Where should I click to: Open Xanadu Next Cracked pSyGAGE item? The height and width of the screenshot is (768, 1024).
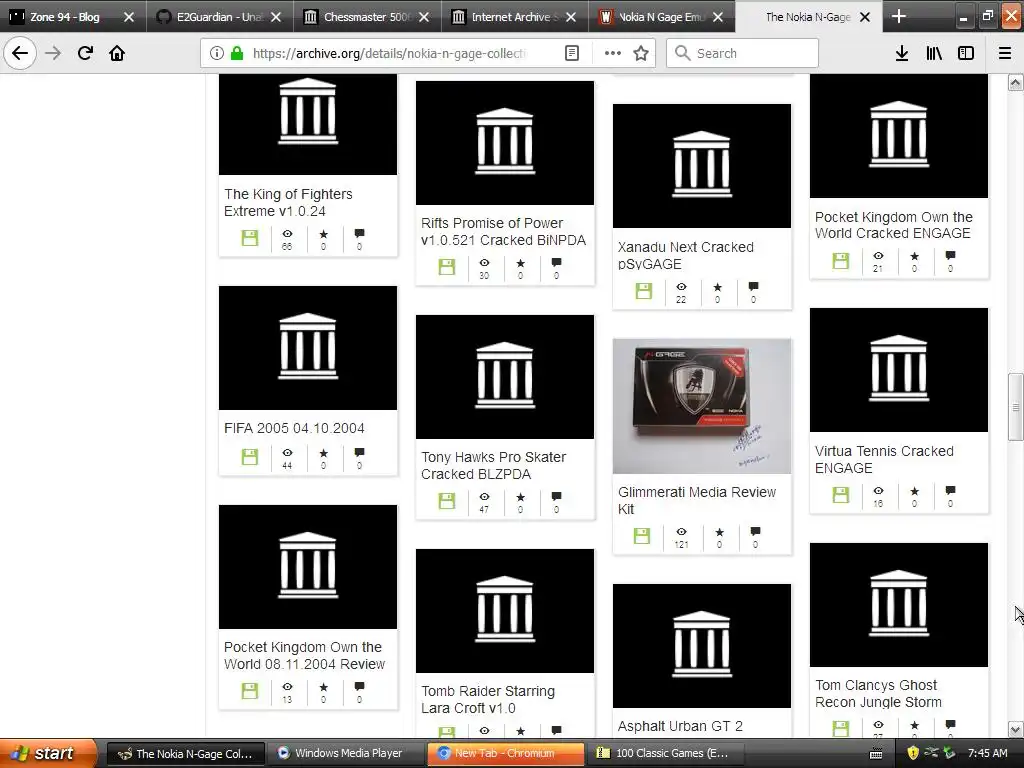tap(686, 255)
